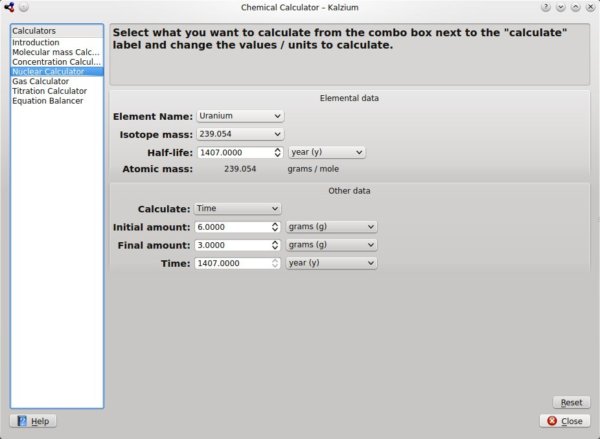Change Initial amount unit grams (g)
The width and height of the screenshot is (600, 439).
(331, 227)
